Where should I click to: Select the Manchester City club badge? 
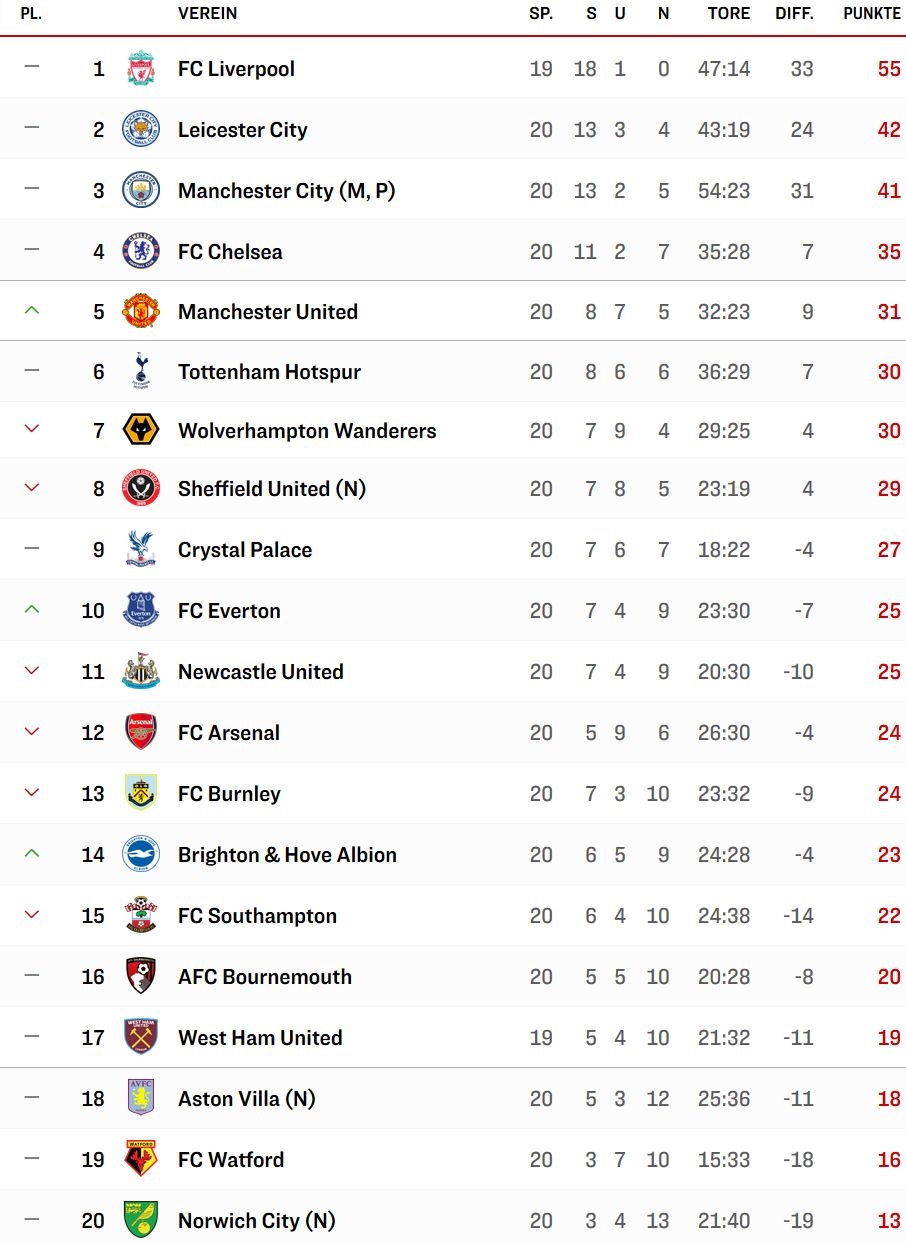click(141, 190)
